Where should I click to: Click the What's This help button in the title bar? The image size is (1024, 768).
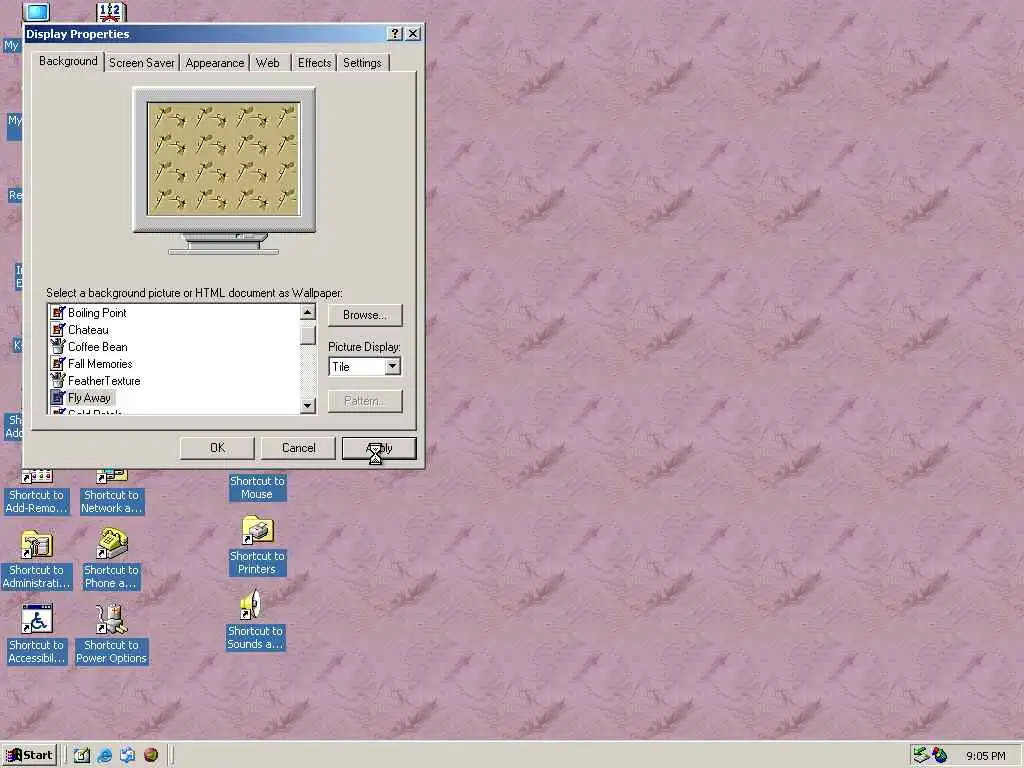pos(394,34)
